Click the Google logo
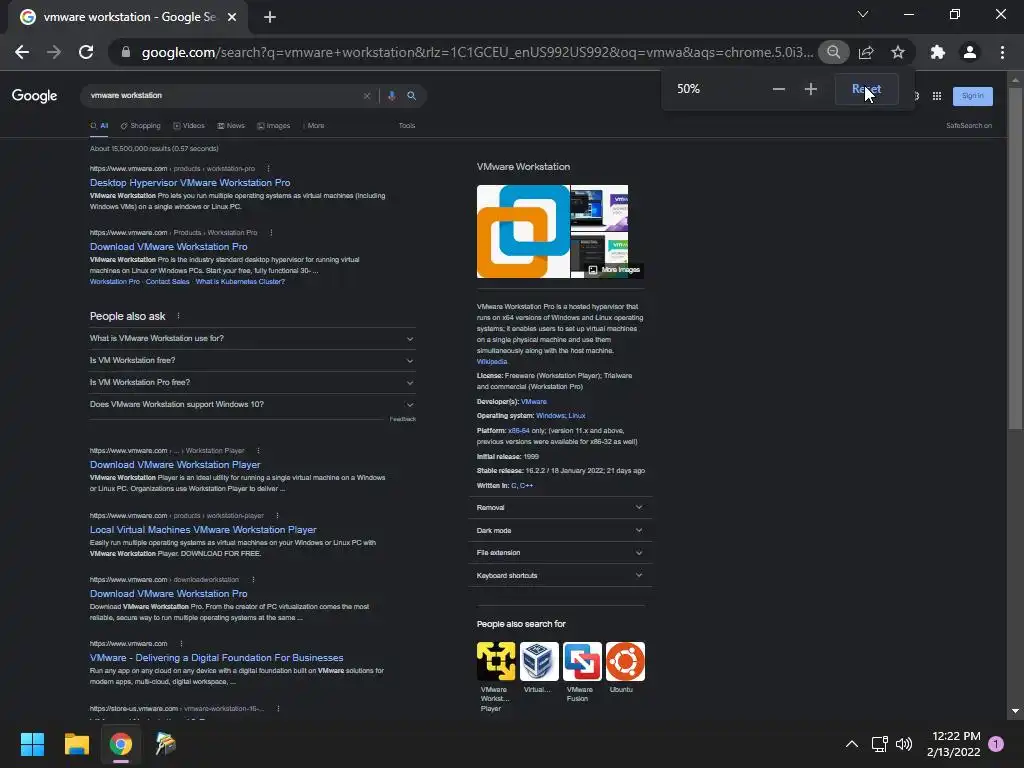The height and width of the screenshot is (768, 1024). point(35,96)
